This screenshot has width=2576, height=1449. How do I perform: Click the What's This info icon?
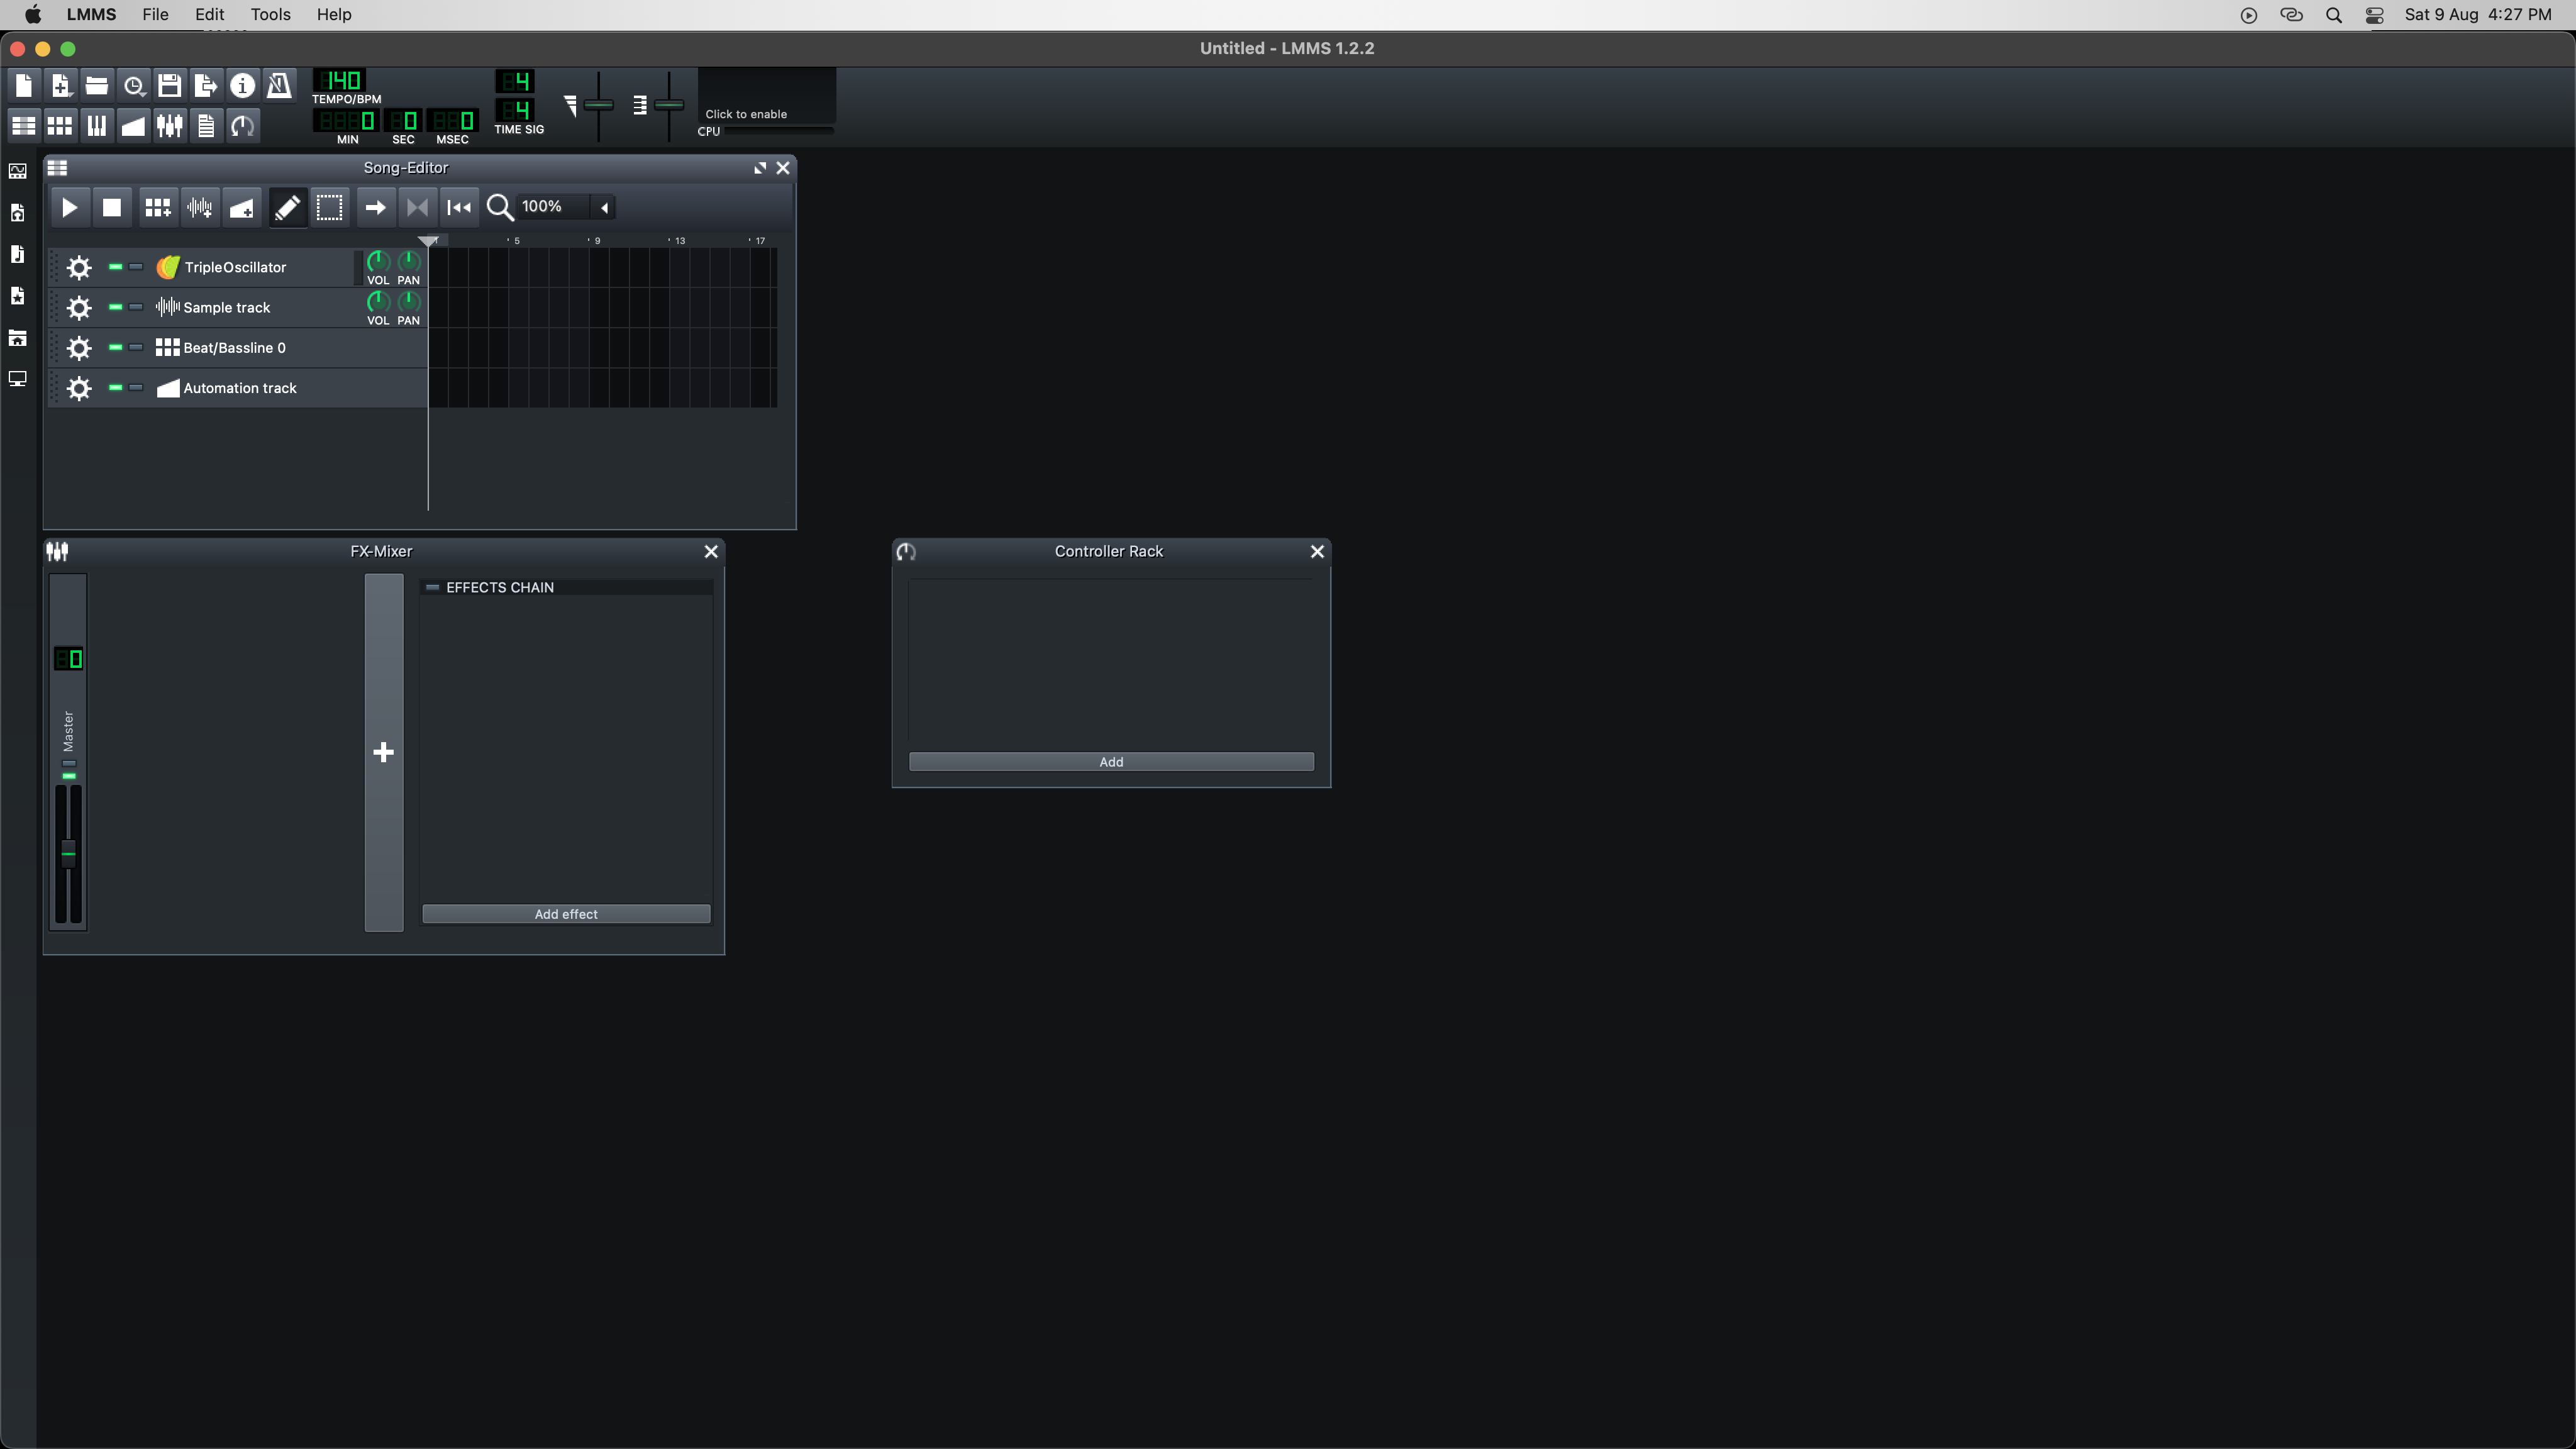(x=243, y=85)
